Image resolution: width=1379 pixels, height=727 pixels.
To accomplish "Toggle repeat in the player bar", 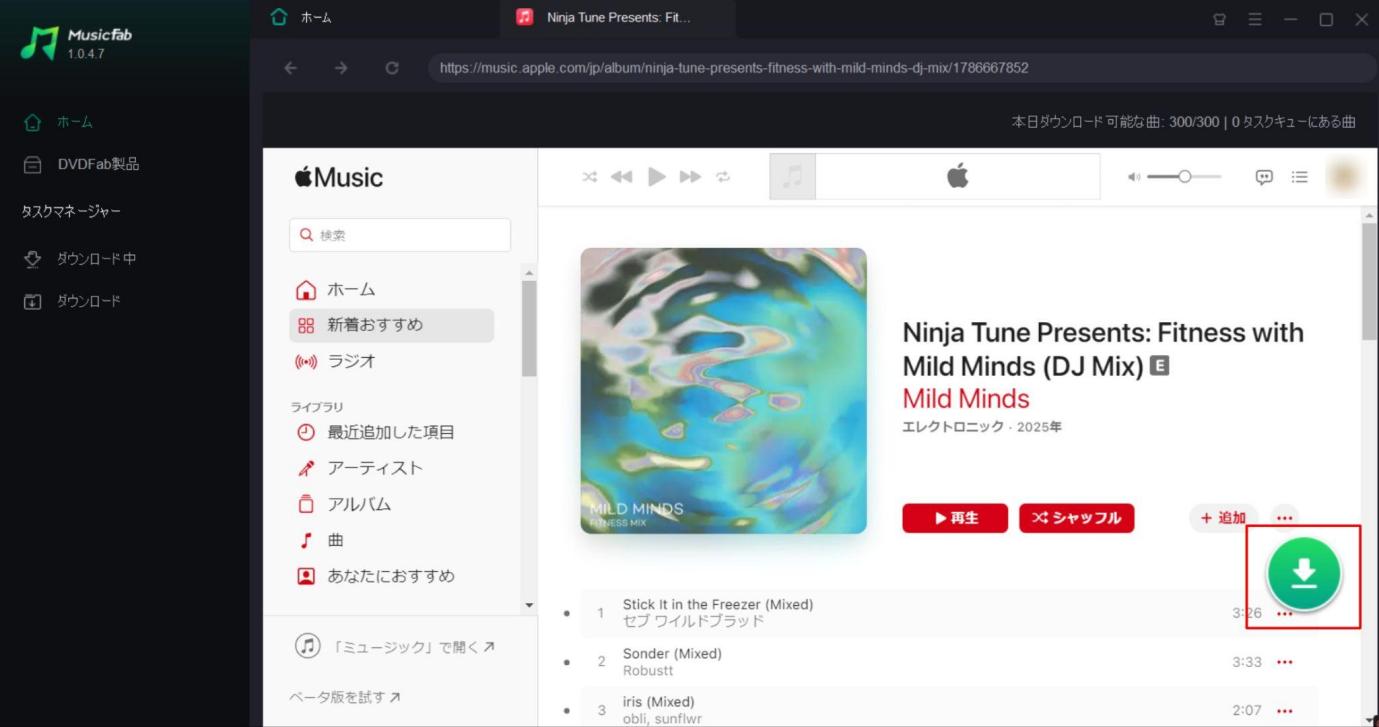I will pyautogui.click(x=723, y=177).
